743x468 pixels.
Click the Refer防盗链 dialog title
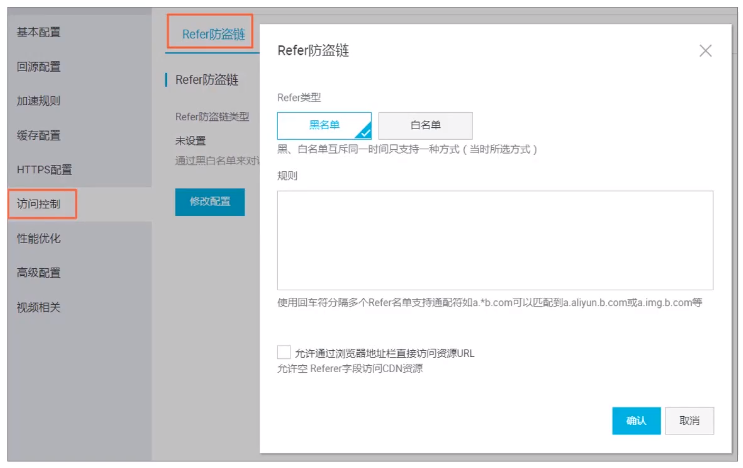[313, 51]
